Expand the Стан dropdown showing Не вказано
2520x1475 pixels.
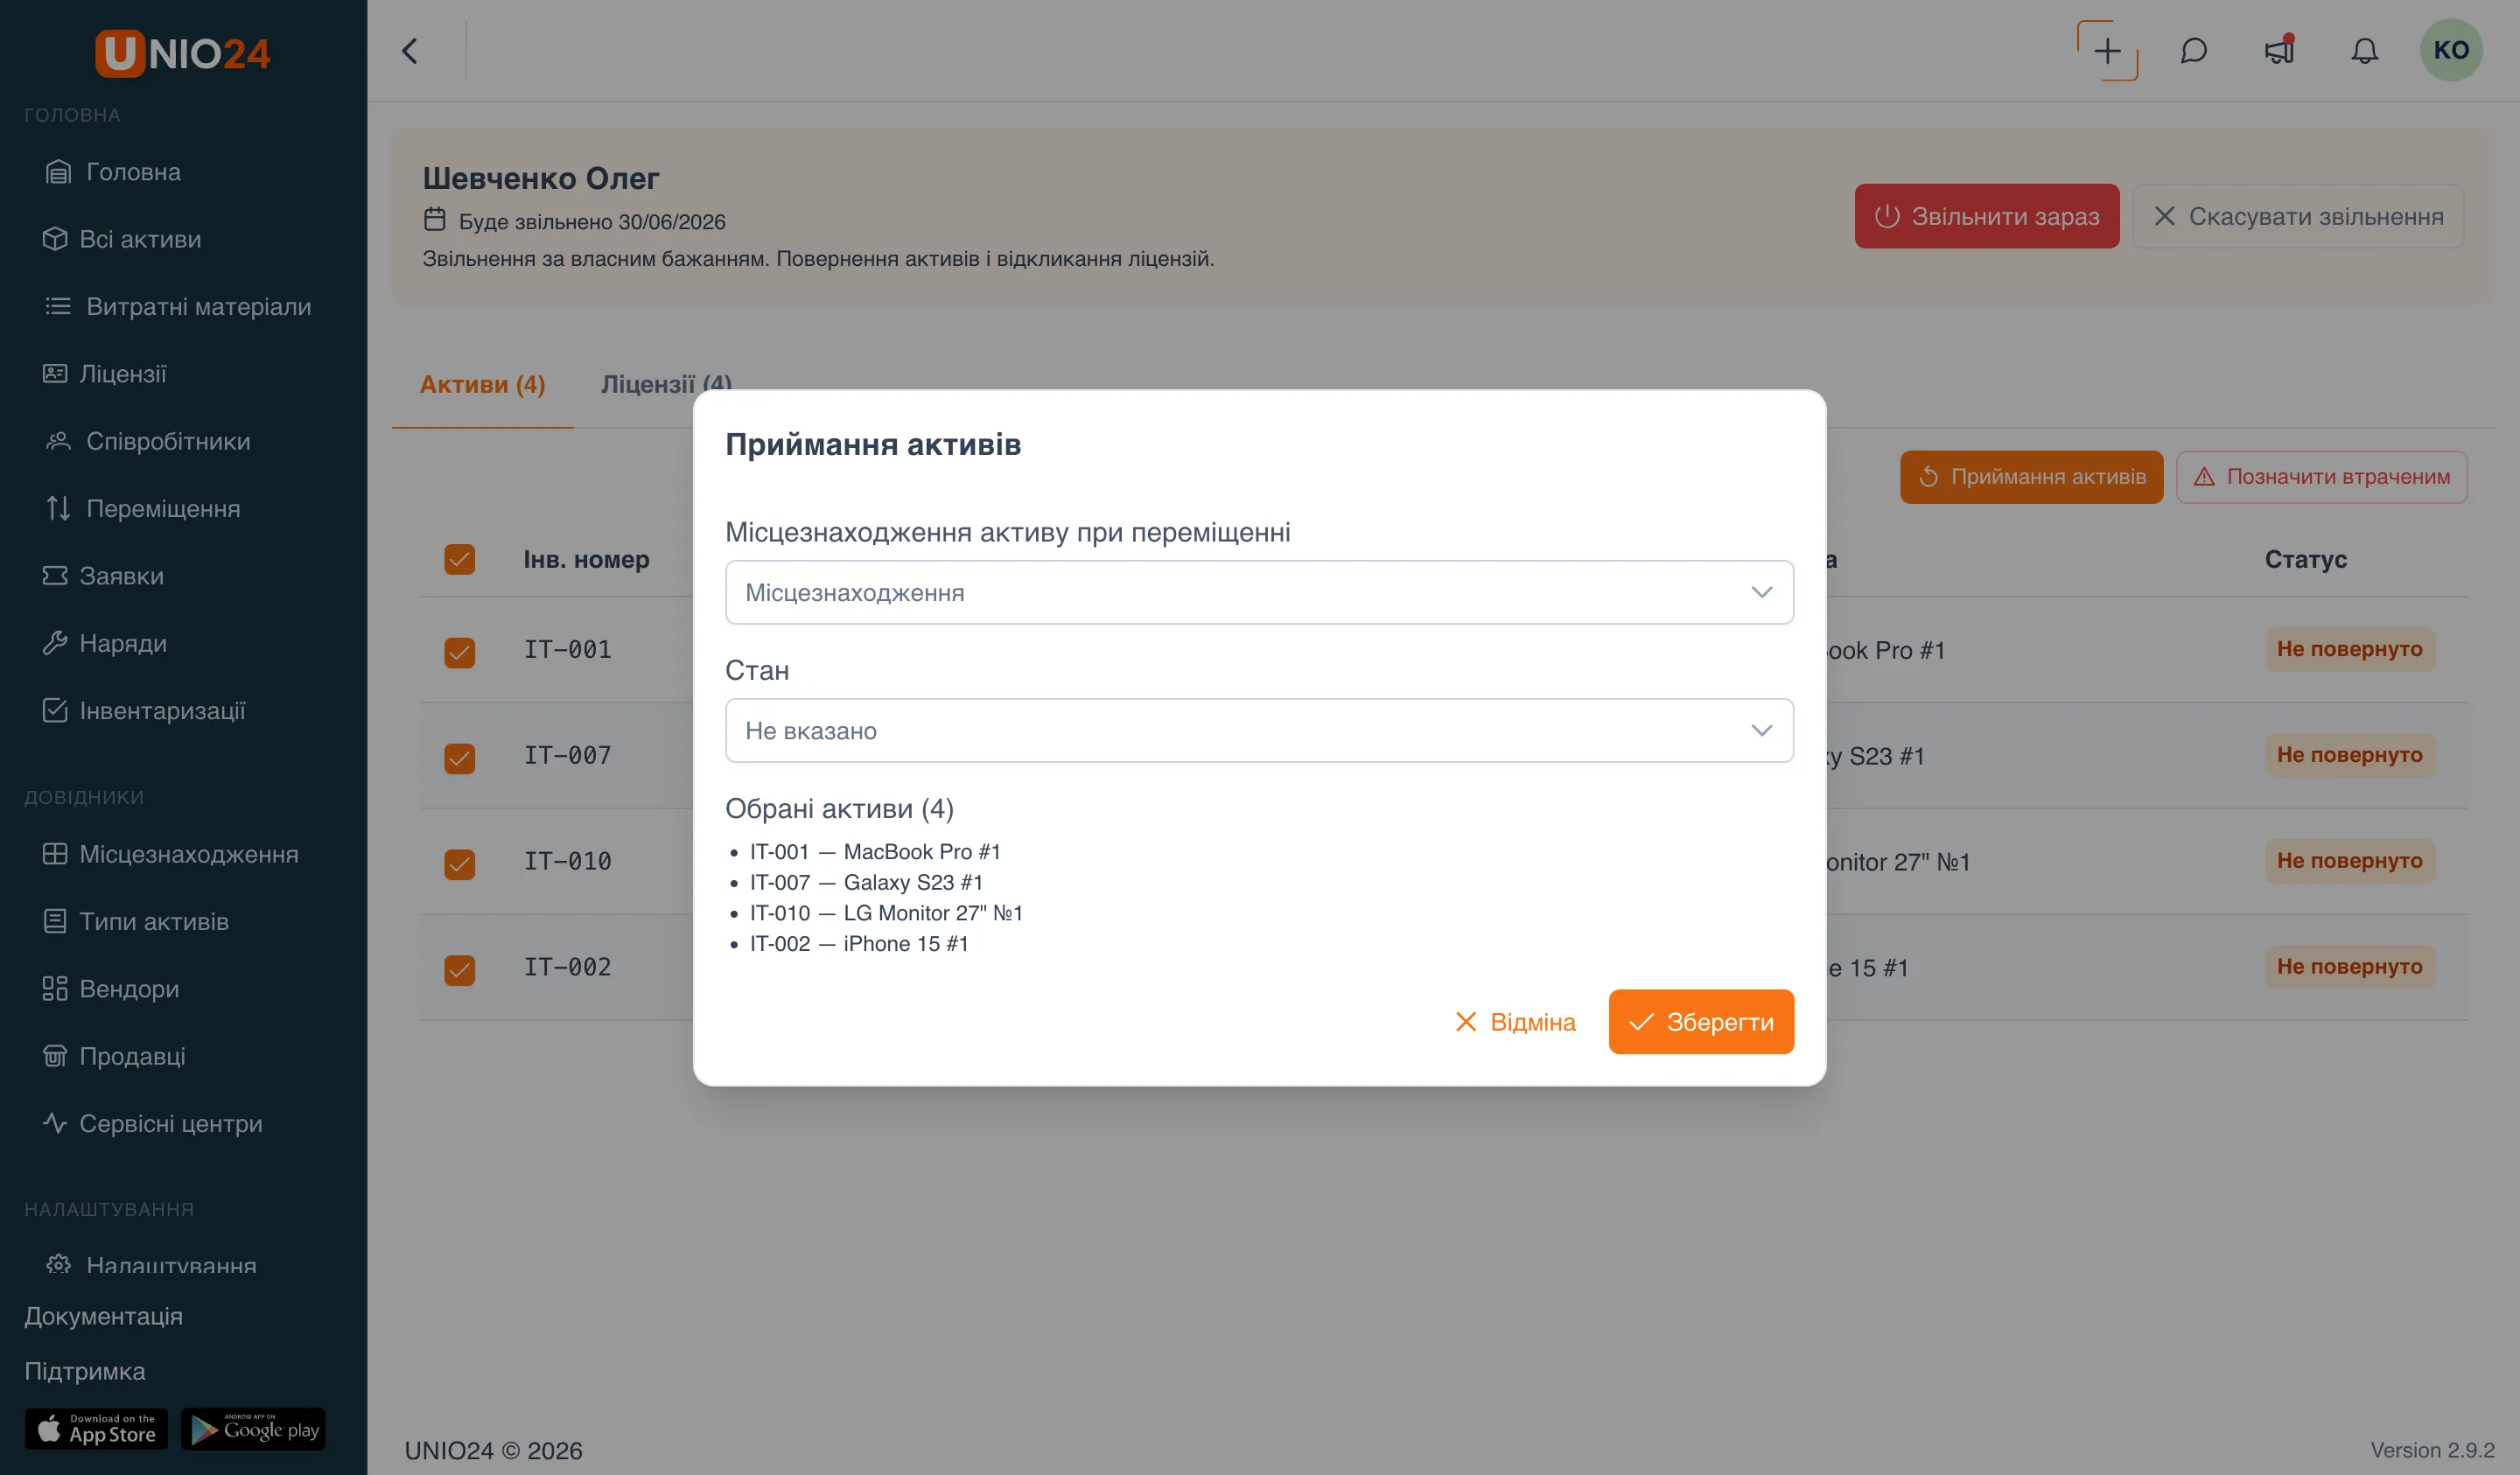point(1259,730)
